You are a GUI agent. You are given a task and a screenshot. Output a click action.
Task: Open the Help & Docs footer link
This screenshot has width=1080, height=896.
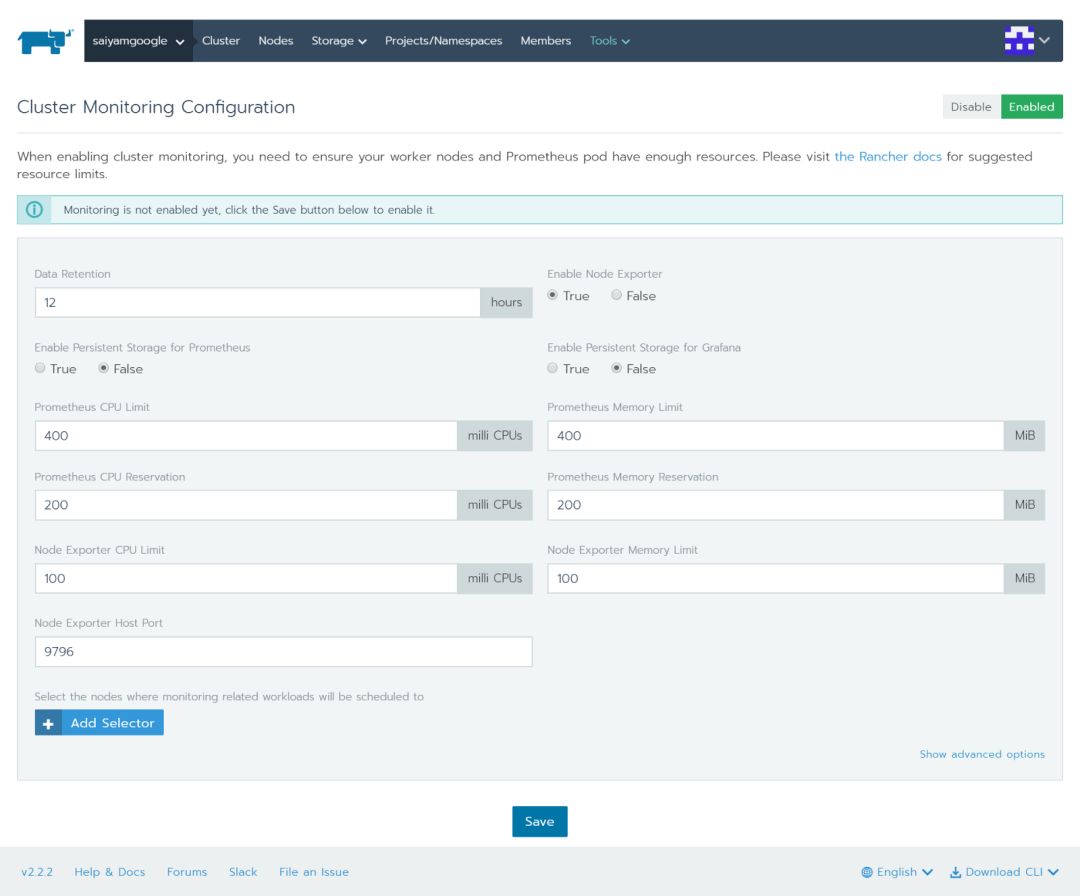click(110, 872)
